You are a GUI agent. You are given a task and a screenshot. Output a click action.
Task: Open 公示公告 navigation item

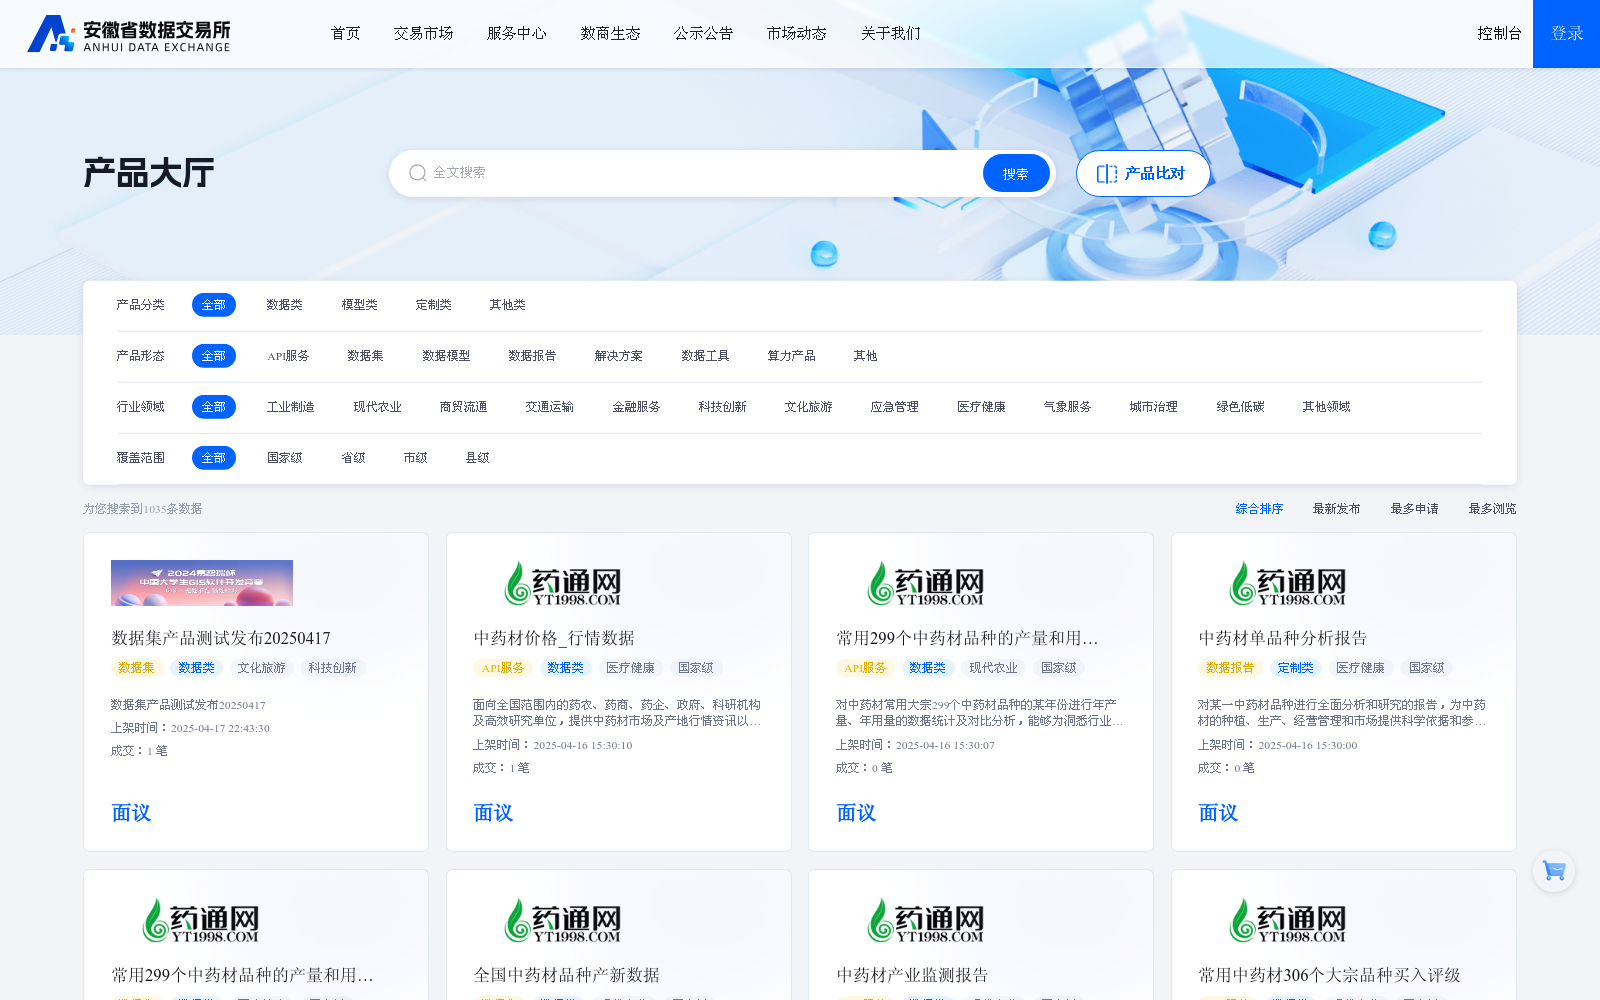(704, 34)
